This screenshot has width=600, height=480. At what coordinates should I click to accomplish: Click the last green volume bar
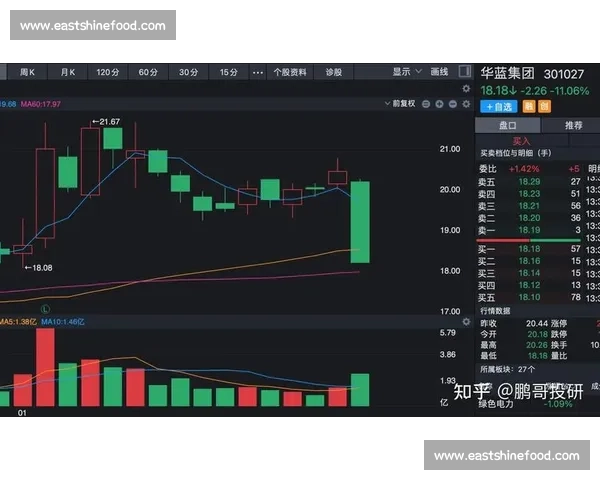(360, 390)
